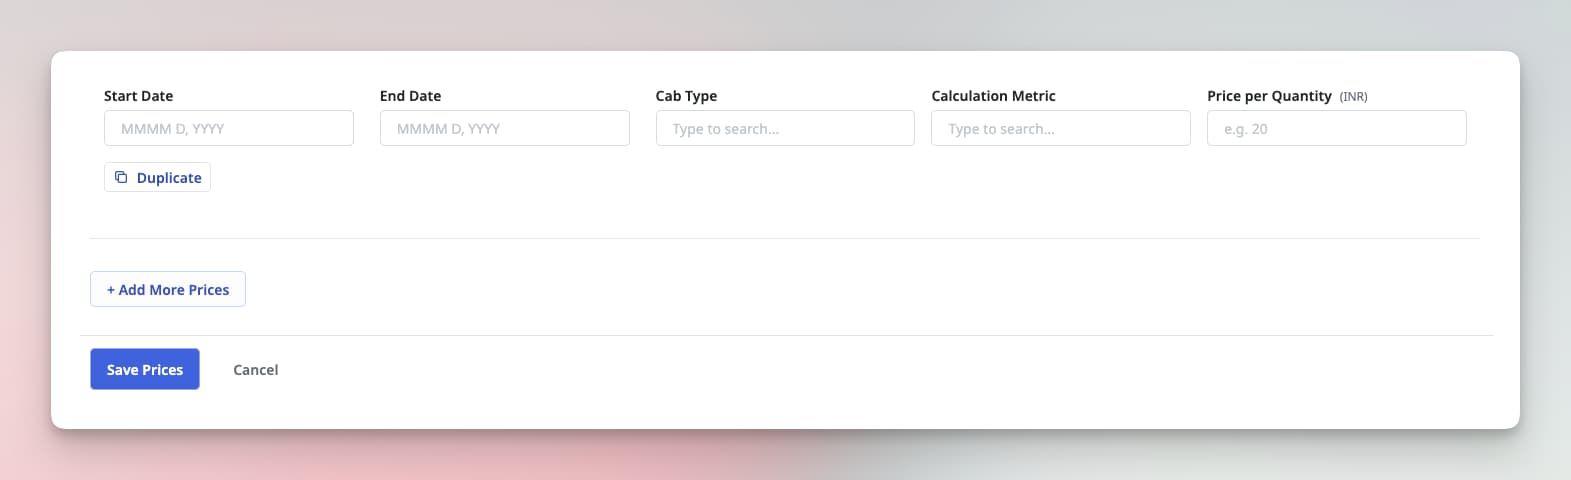The width and height of the screenshot is (1571, 480).
Task: Click the divider line above Save Prices
Action: [786, 335]
